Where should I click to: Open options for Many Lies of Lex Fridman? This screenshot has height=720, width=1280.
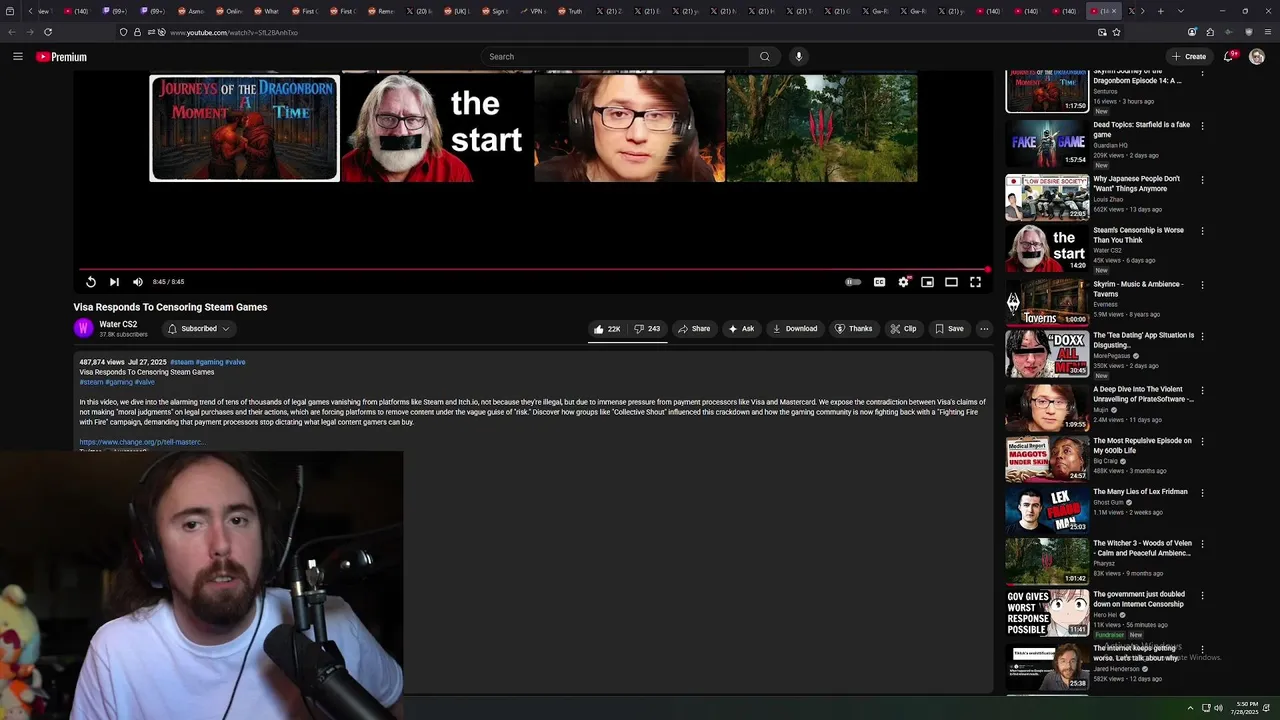point(1202,493)
